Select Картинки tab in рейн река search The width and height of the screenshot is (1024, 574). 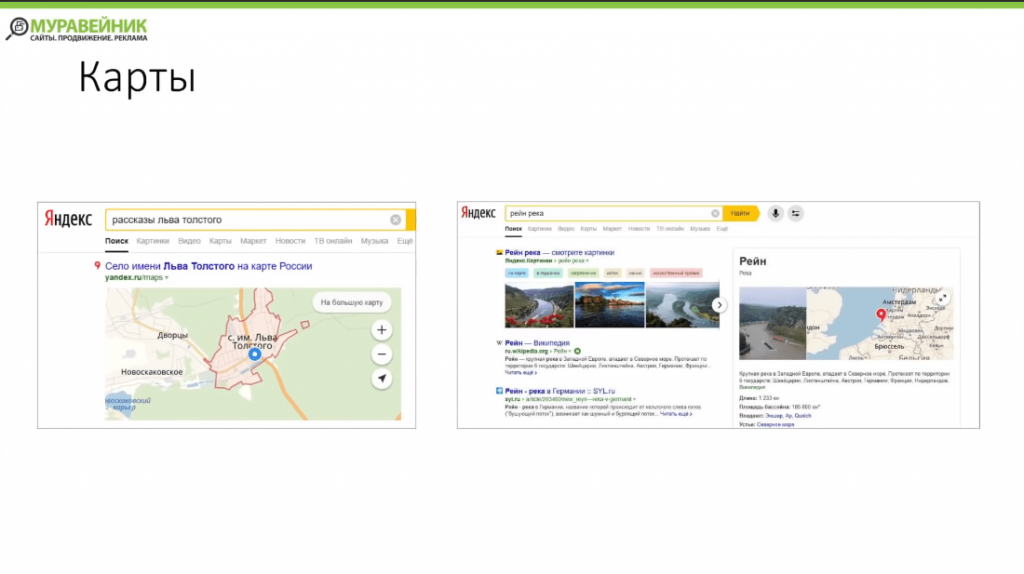539,229
